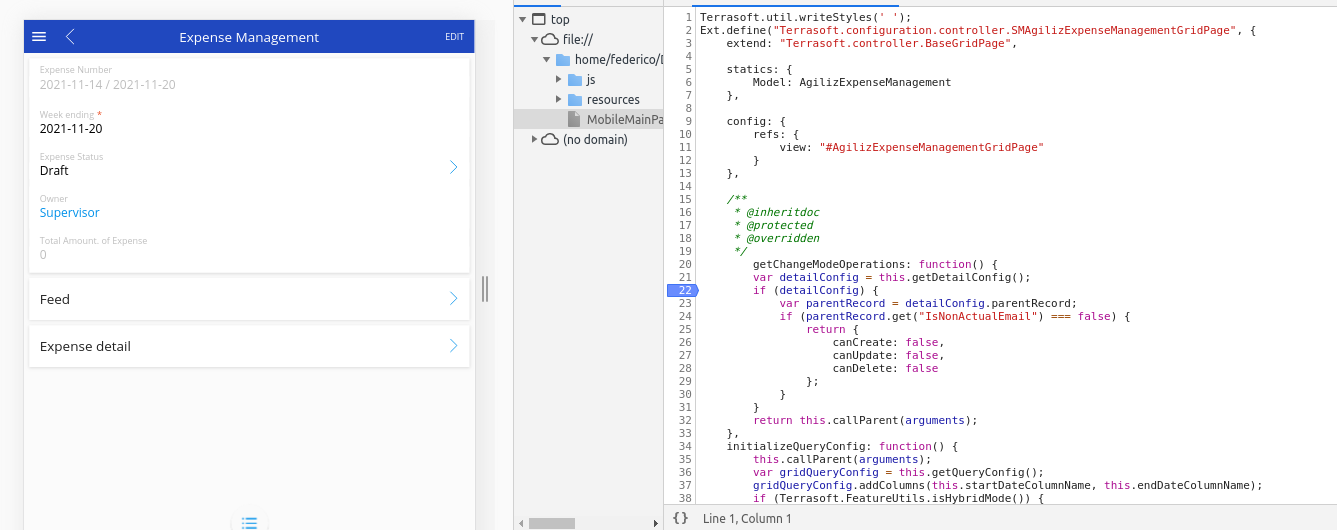
Task: Click the panel splitter handle between views
Action: [485, 289]
